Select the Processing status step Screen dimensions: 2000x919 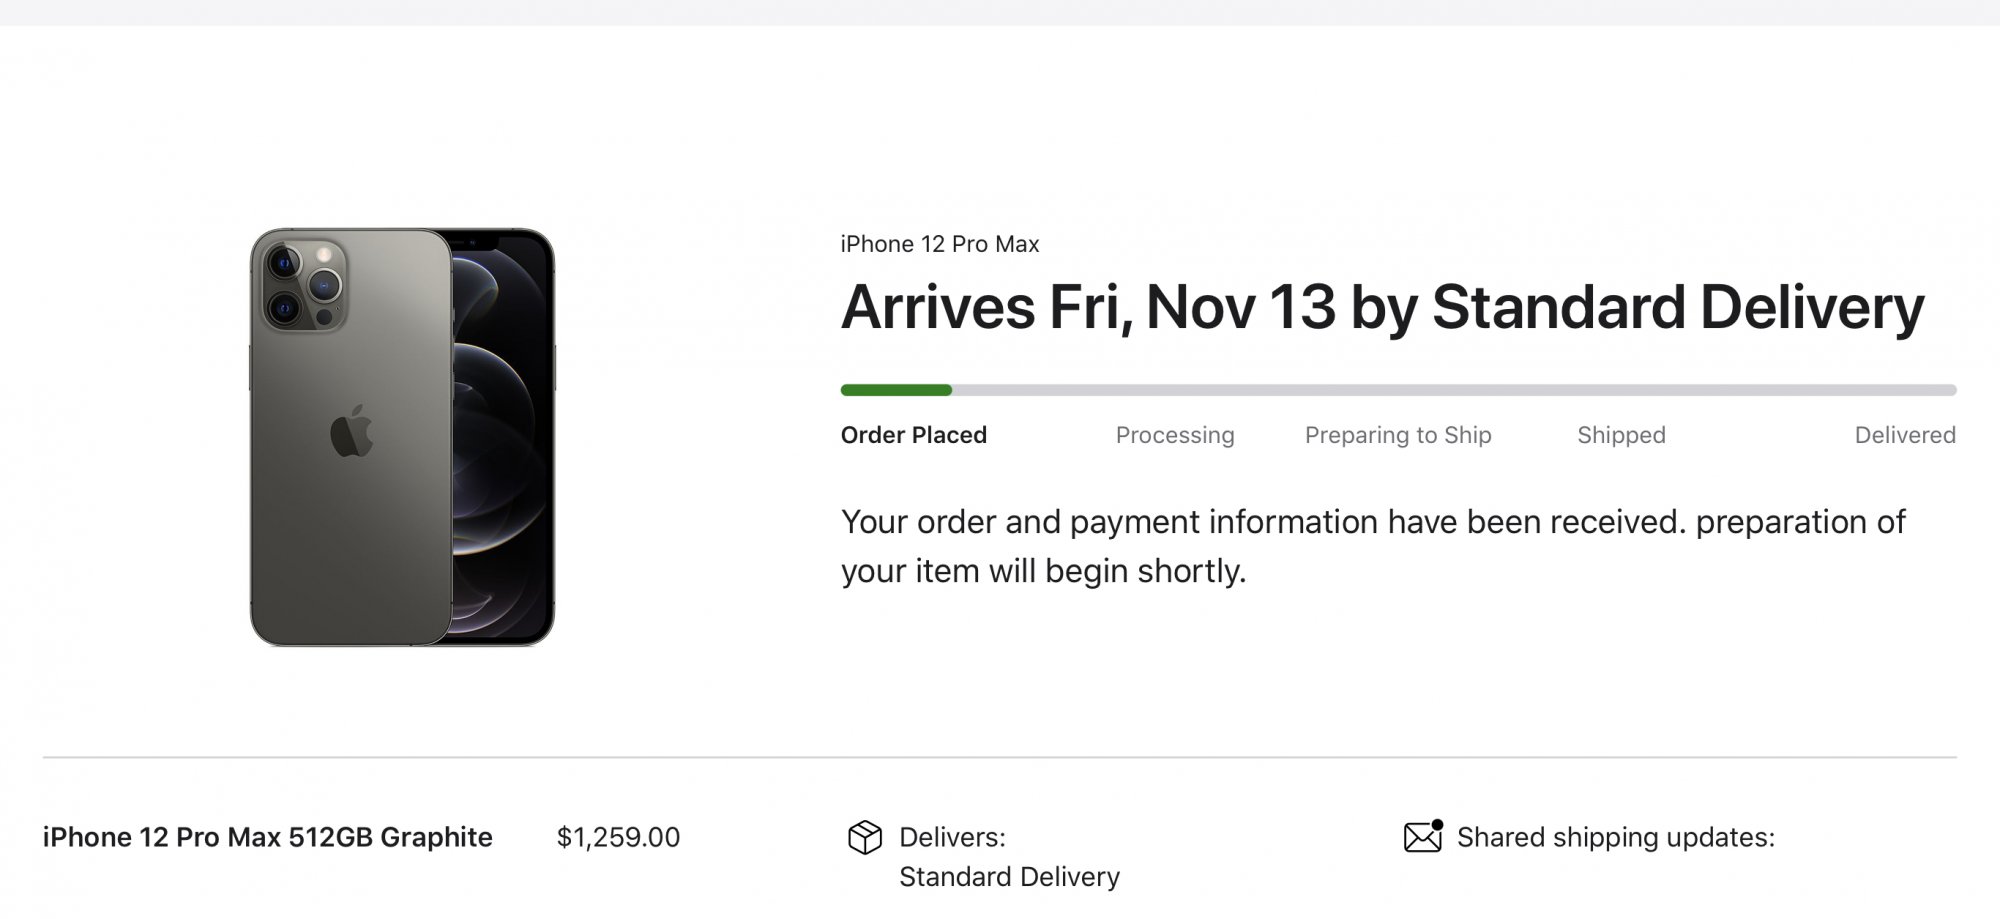[x=1174, y=435]
